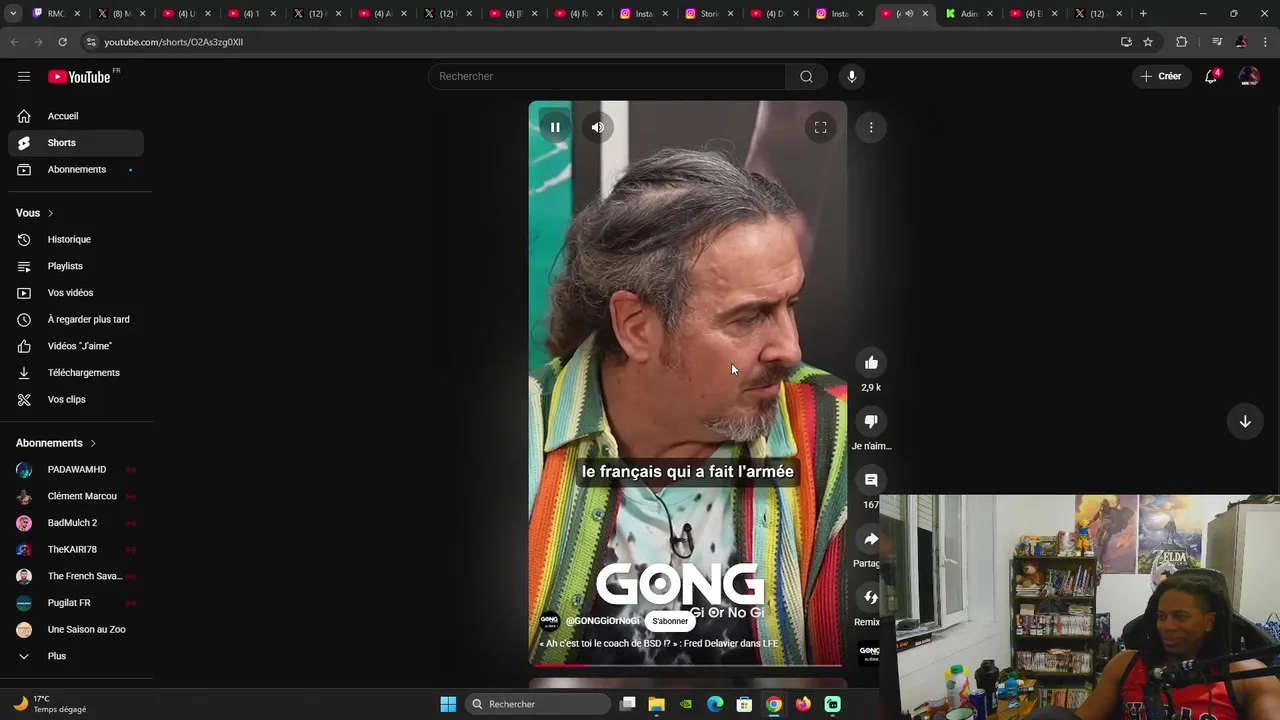1280x720 pixels.
Task: Open the Windows Start menu
Action: coord(448,704)
